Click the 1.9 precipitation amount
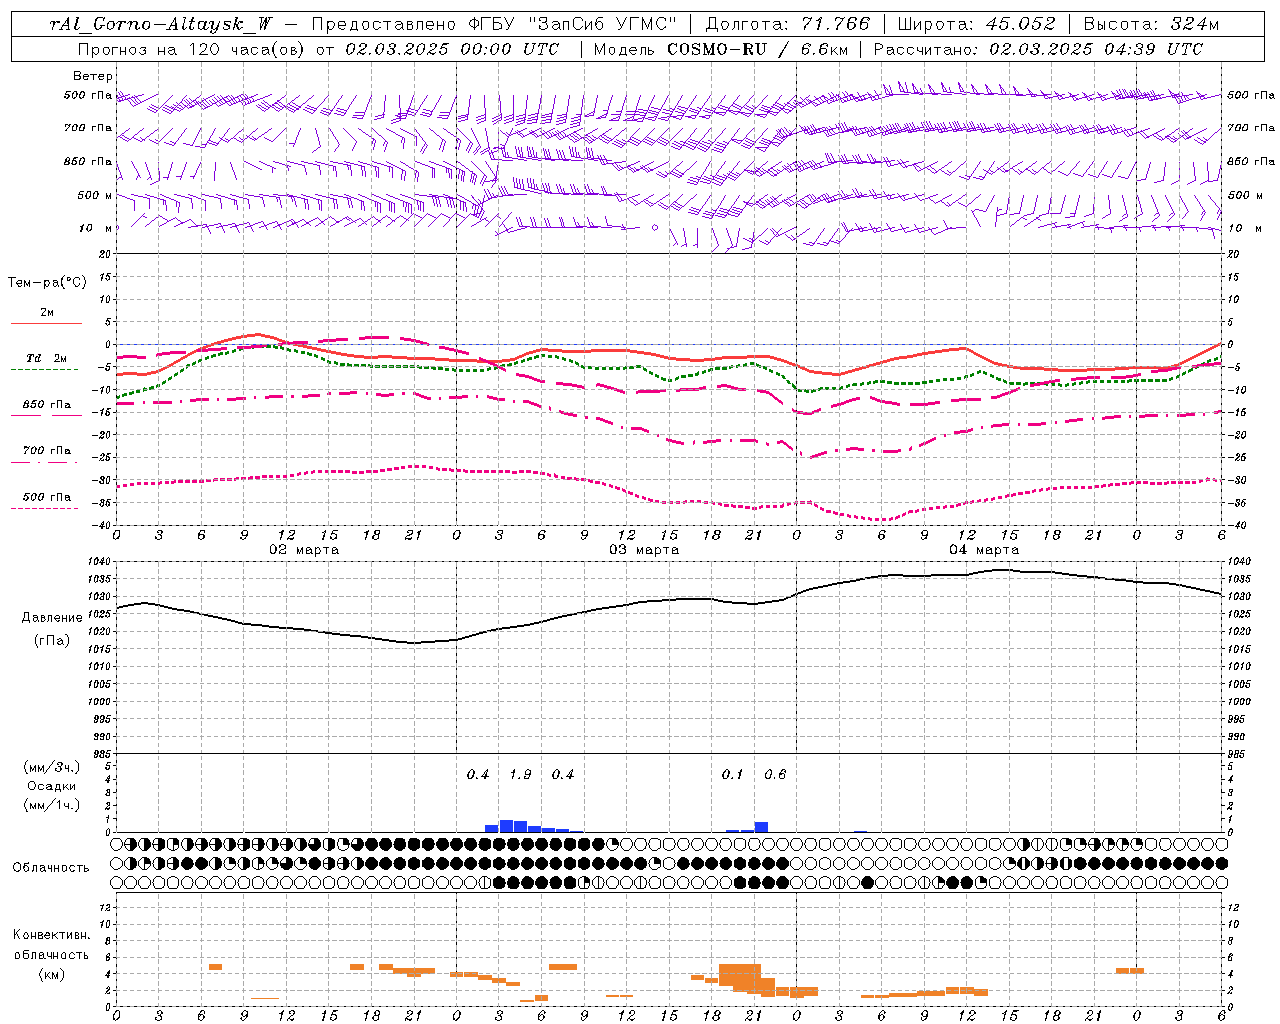The image size is (1280, 1024). [520, 775]
